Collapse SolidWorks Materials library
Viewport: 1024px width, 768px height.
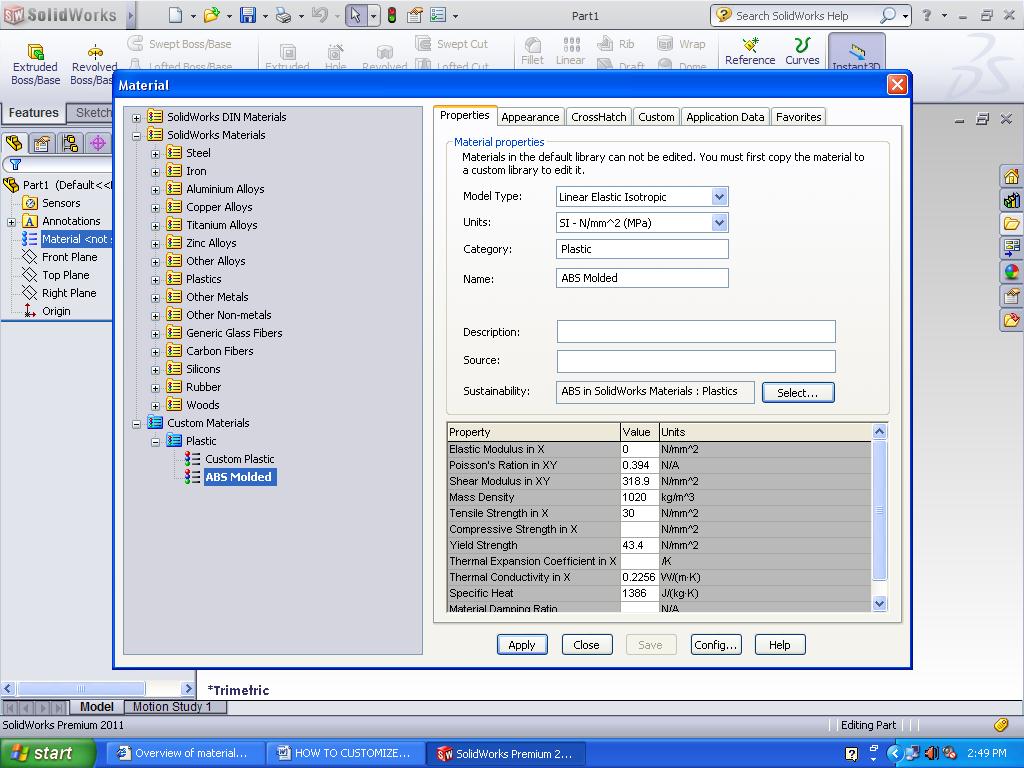[136, 136]
